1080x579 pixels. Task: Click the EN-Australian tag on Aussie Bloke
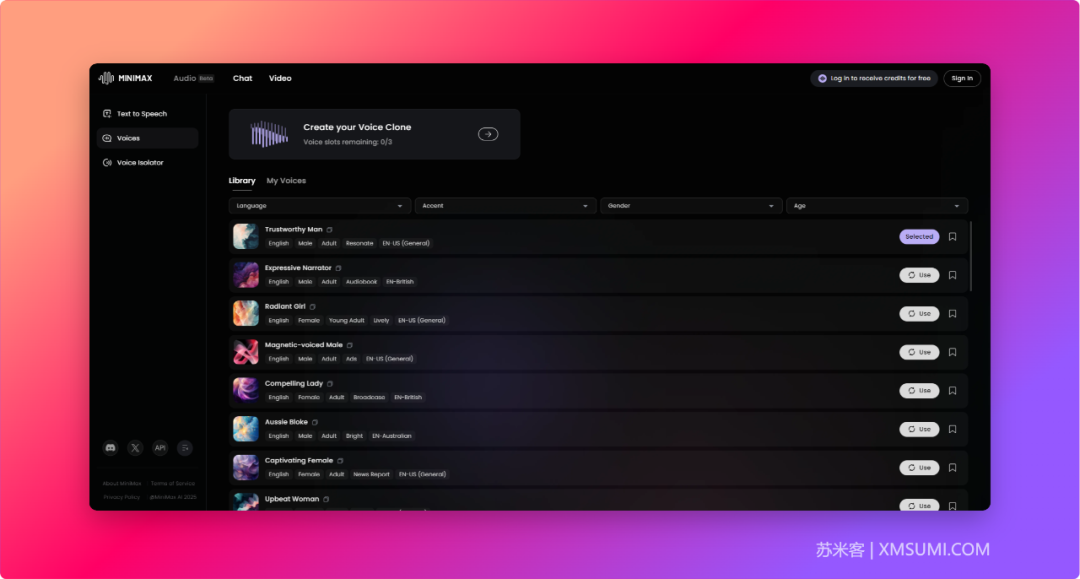click(x=392, y=436)
